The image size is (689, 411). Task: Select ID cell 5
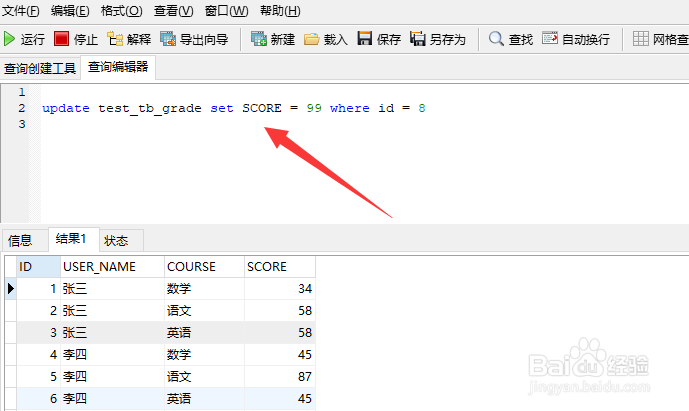39,376
